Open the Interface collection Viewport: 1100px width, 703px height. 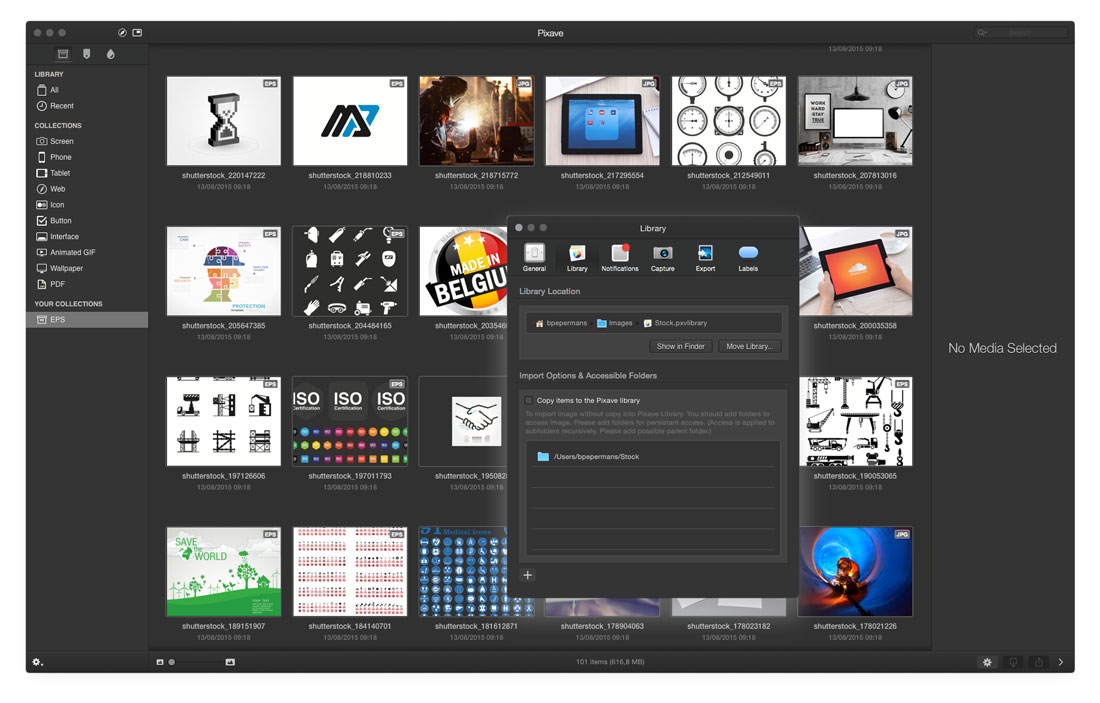[87, 236]
